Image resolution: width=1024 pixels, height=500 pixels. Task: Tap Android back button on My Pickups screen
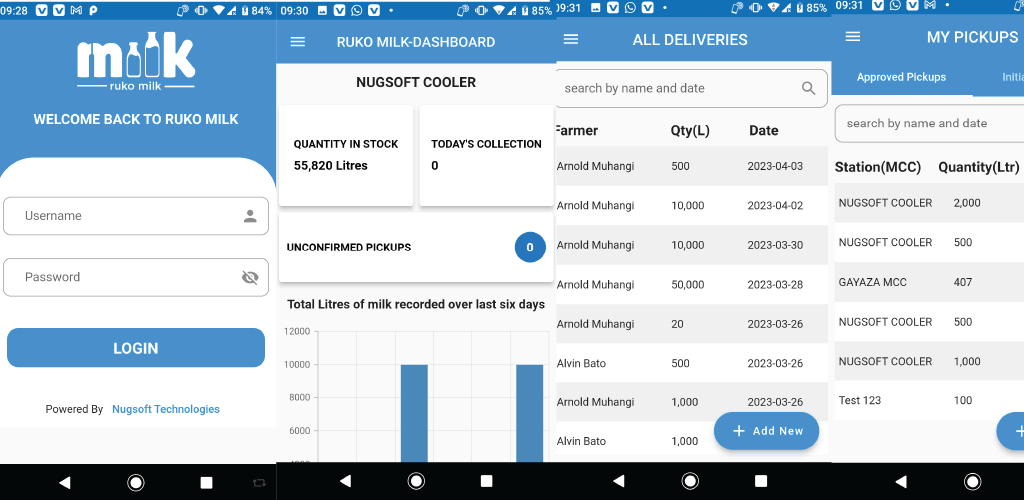(901, 482)
